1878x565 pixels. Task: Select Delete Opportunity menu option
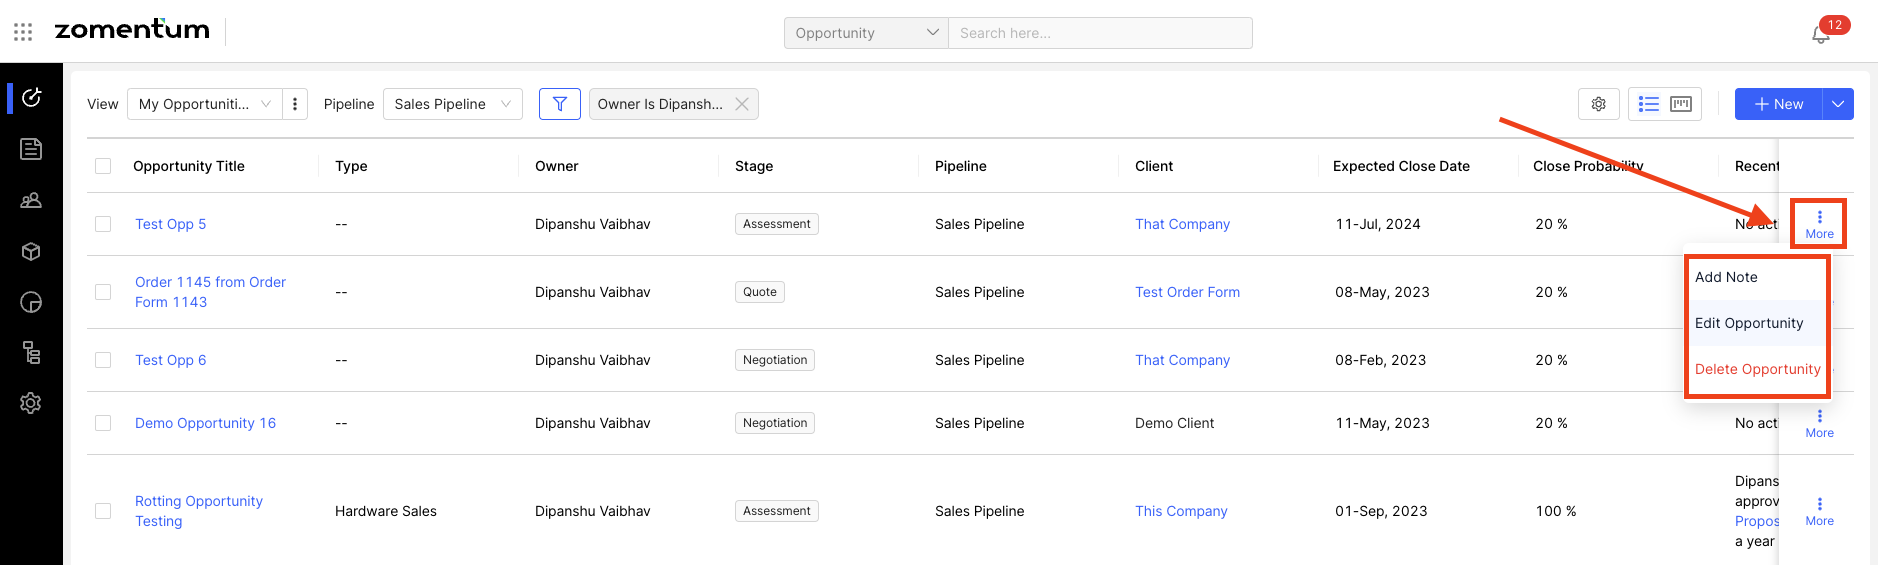click(1757, 369)
